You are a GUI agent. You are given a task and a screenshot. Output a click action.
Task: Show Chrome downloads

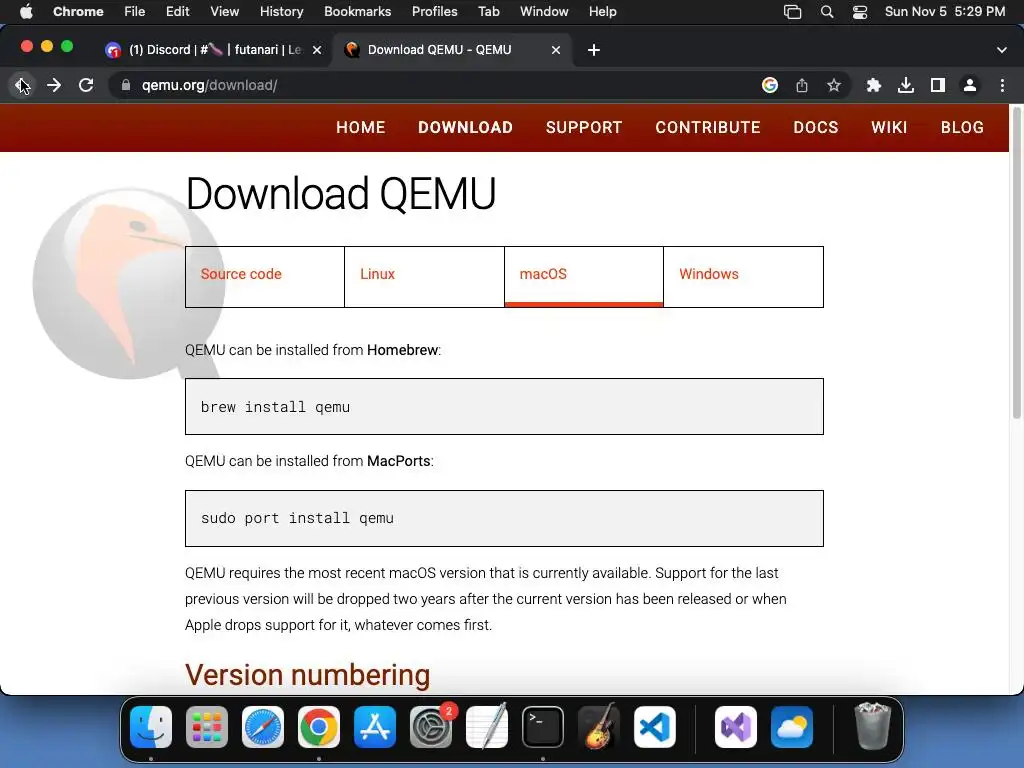(x=906, y=85)
